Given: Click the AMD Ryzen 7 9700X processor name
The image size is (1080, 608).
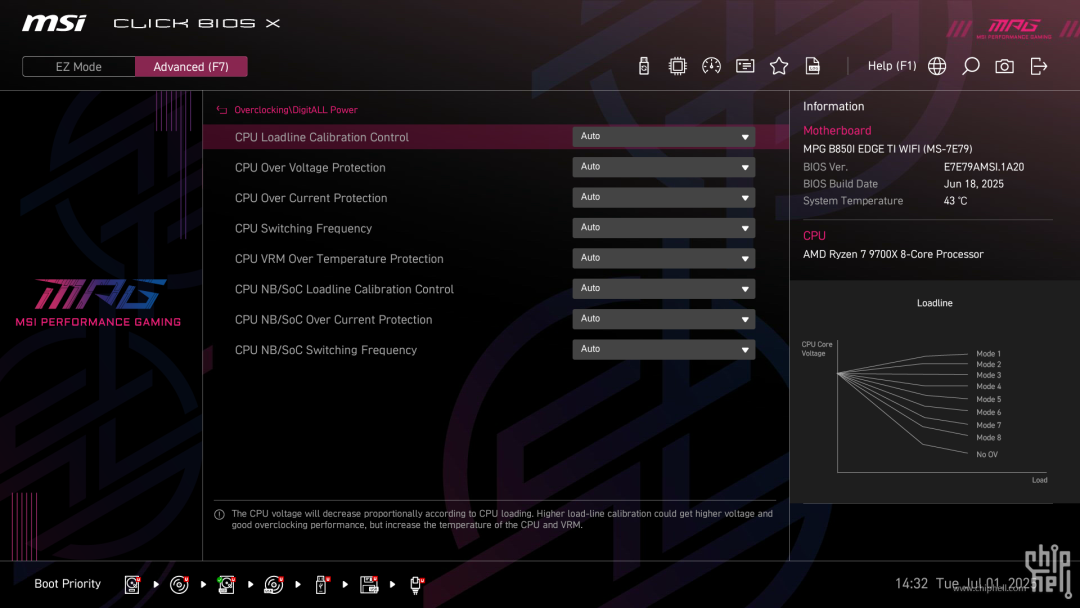Looking at the screenshot, I should (893, 254).
